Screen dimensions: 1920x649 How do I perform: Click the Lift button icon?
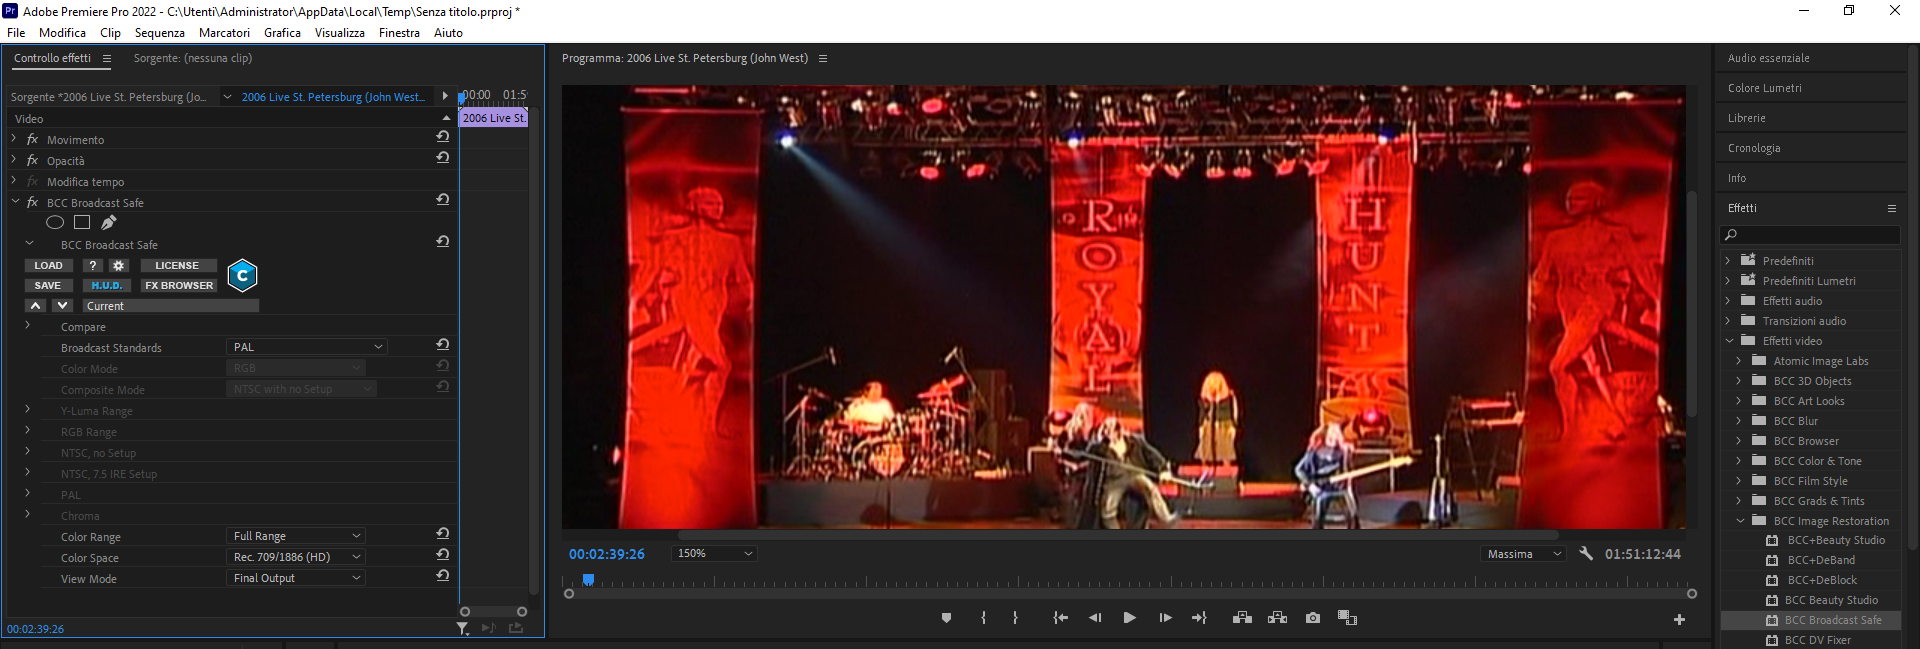coord(1242,618)
